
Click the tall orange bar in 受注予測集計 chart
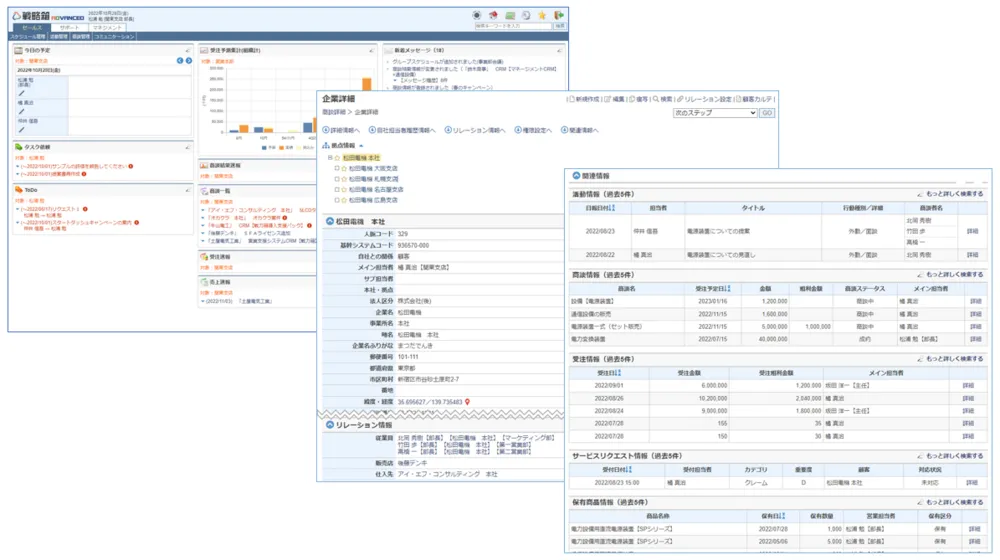pyautogui.click(x=367, y=84)
